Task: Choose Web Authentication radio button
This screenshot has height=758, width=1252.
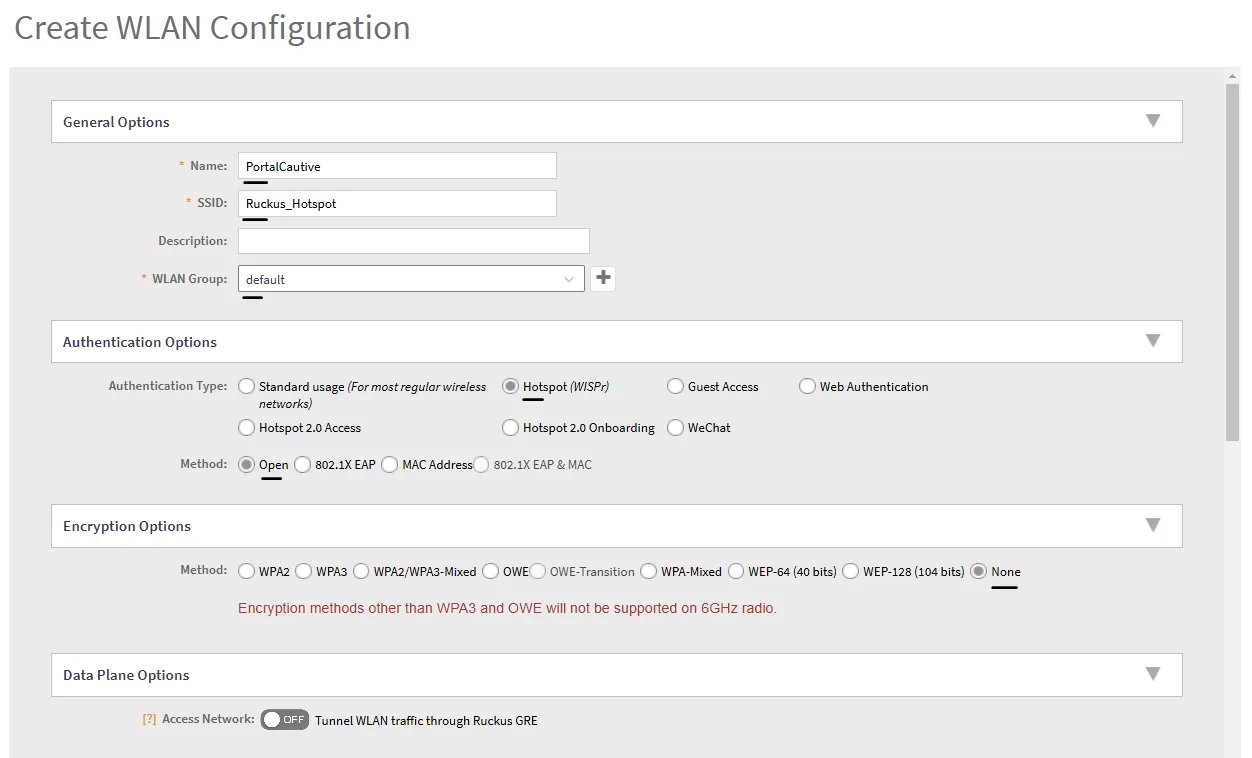Action: pos(808,387)
